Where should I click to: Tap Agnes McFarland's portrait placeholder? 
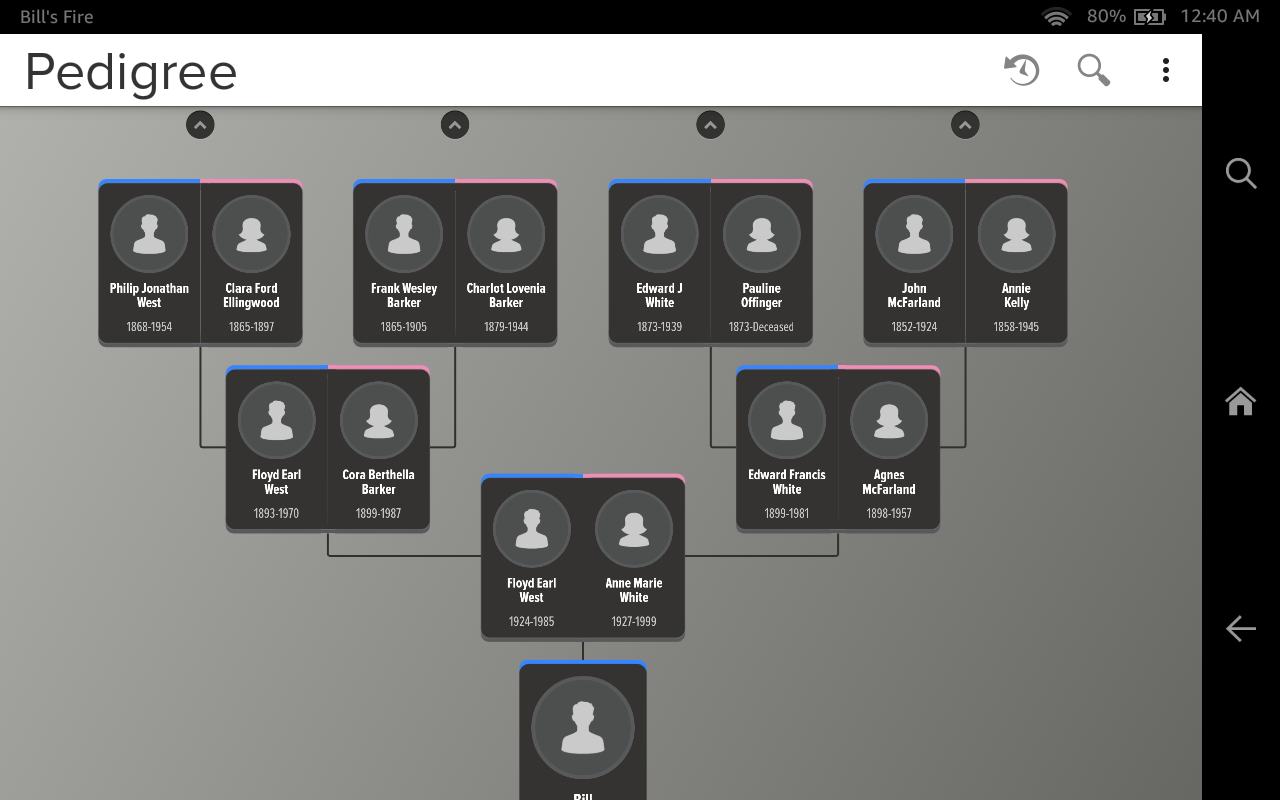889,420
